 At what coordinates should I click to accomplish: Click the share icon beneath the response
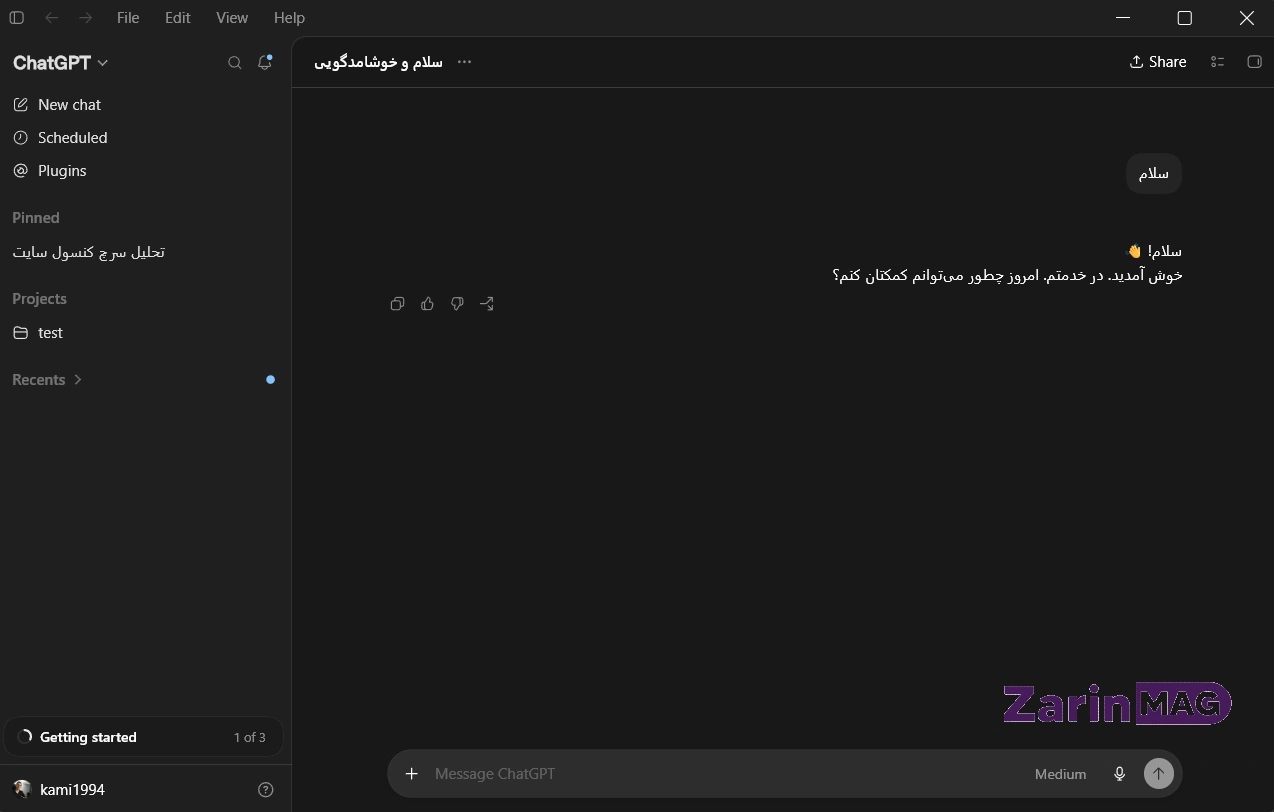tap(487, 303)
